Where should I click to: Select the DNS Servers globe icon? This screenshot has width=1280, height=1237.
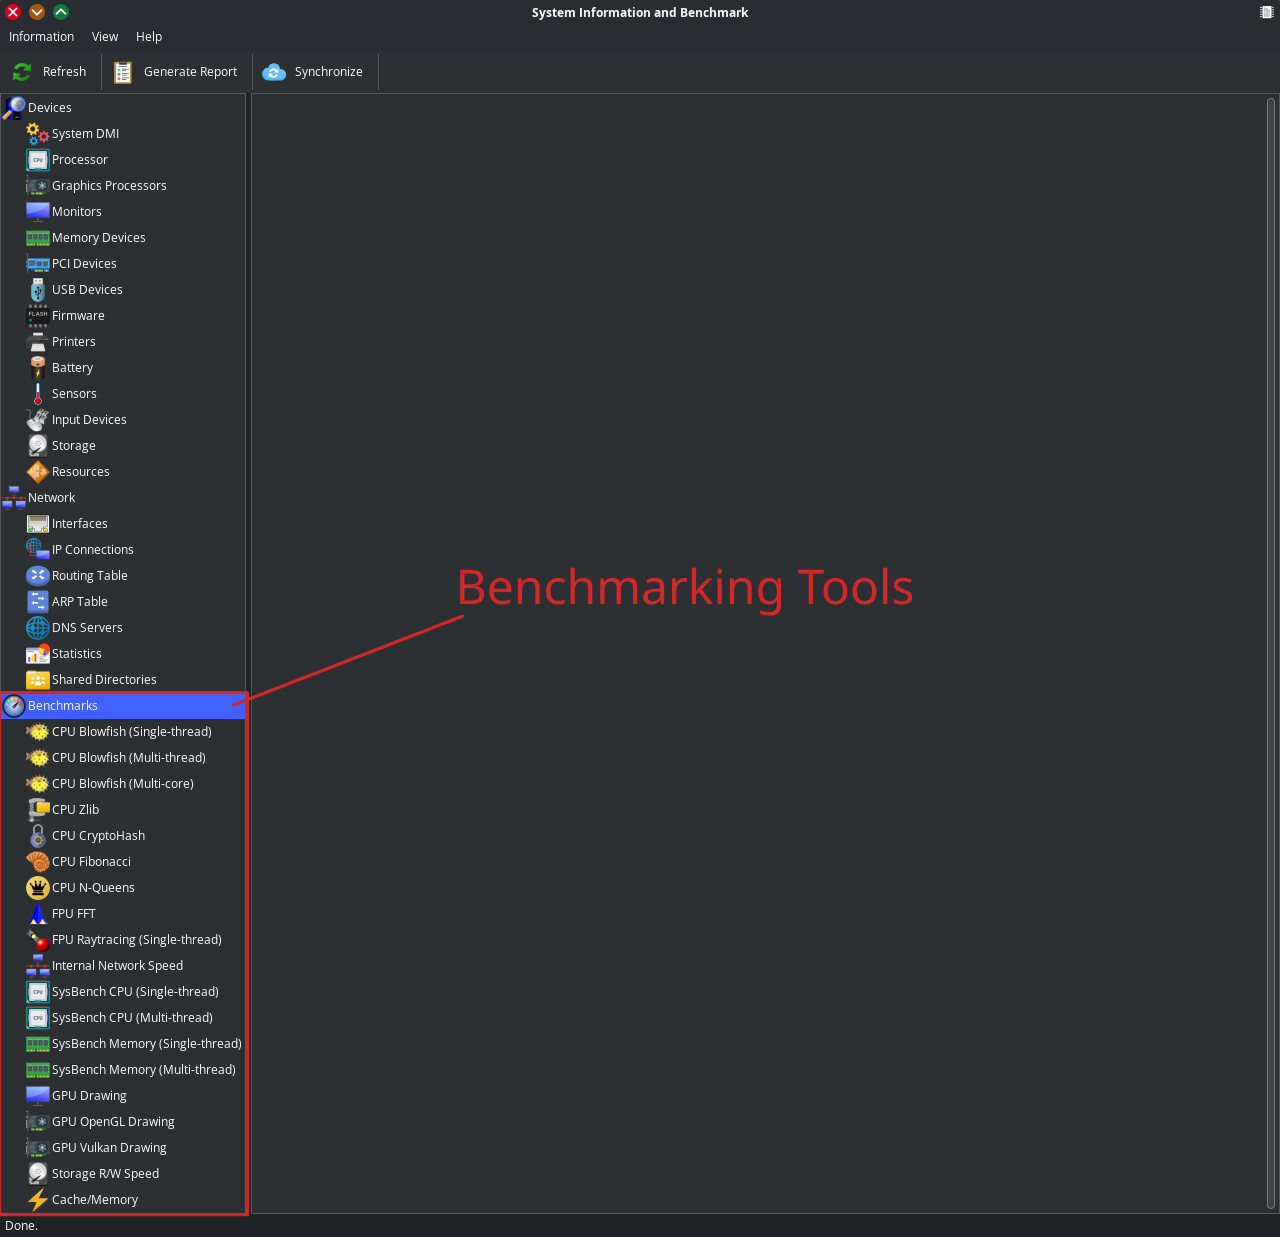(x=38, y=628)
